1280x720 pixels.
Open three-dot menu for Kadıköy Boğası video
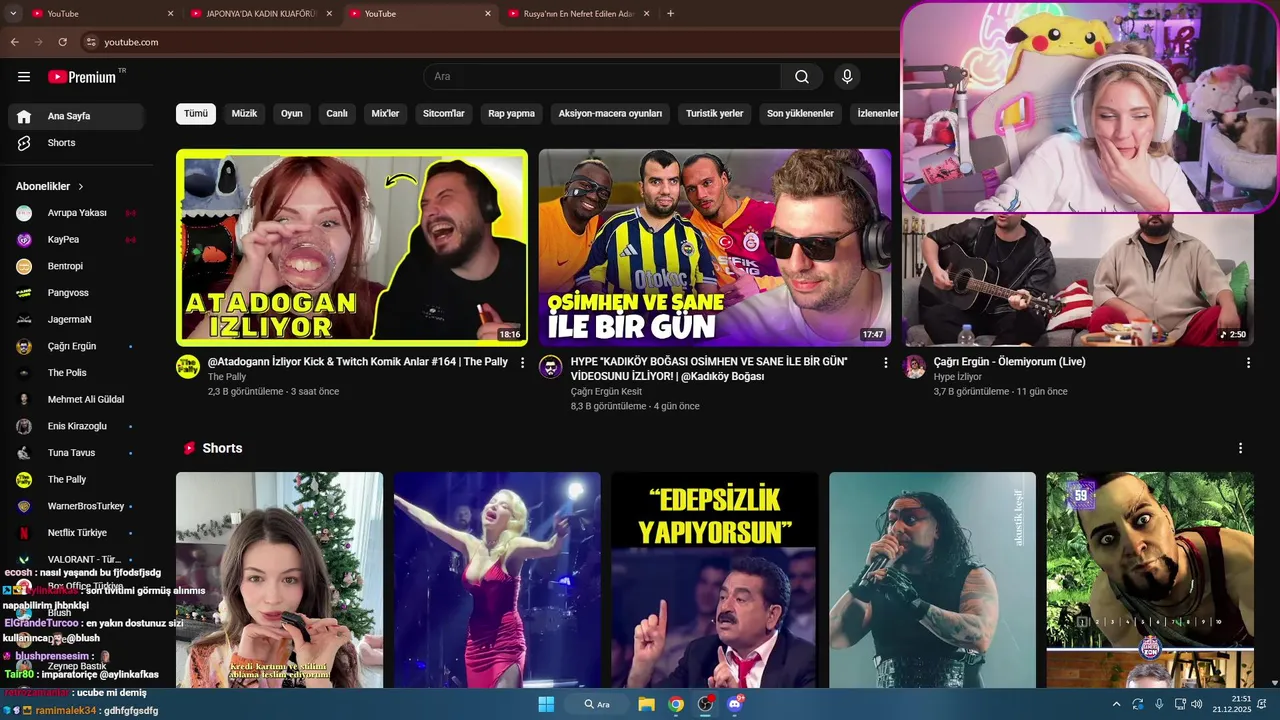[885, 363]
